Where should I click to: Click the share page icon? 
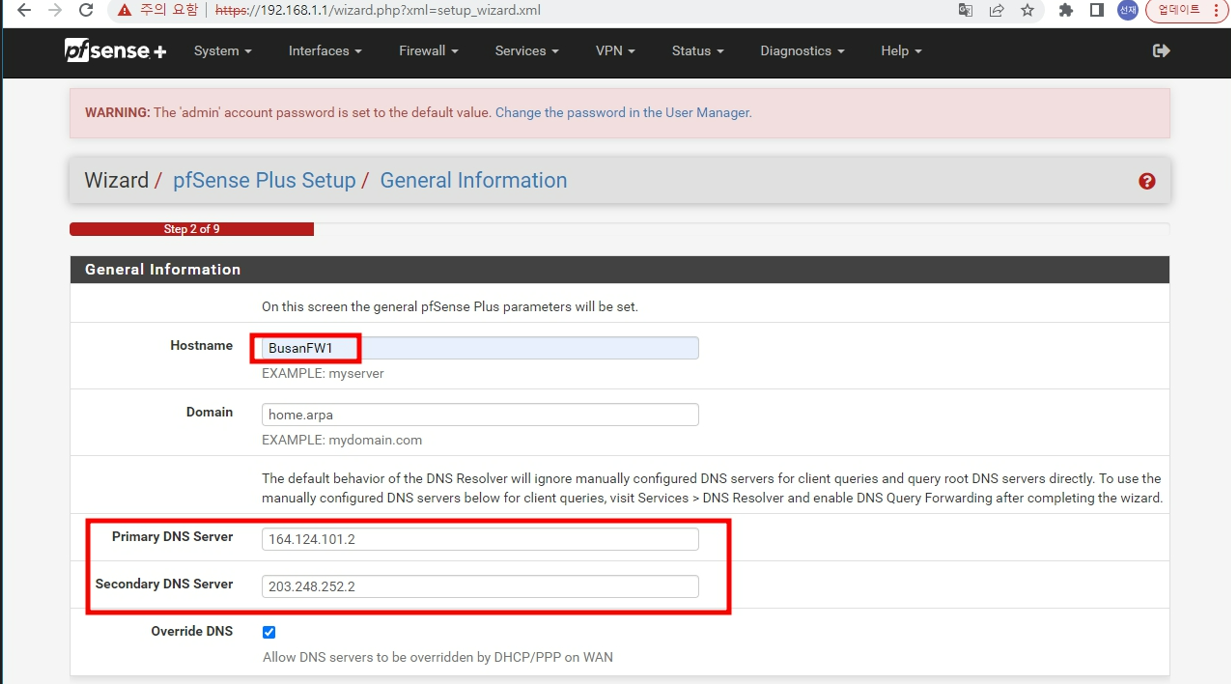996,10
